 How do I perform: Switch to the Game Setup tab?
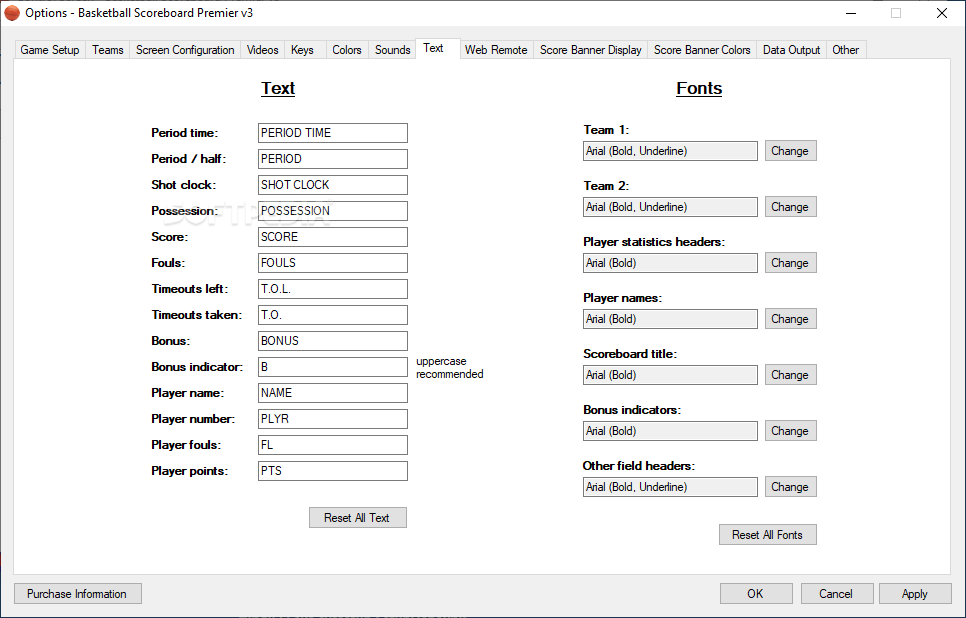[50, 50]
